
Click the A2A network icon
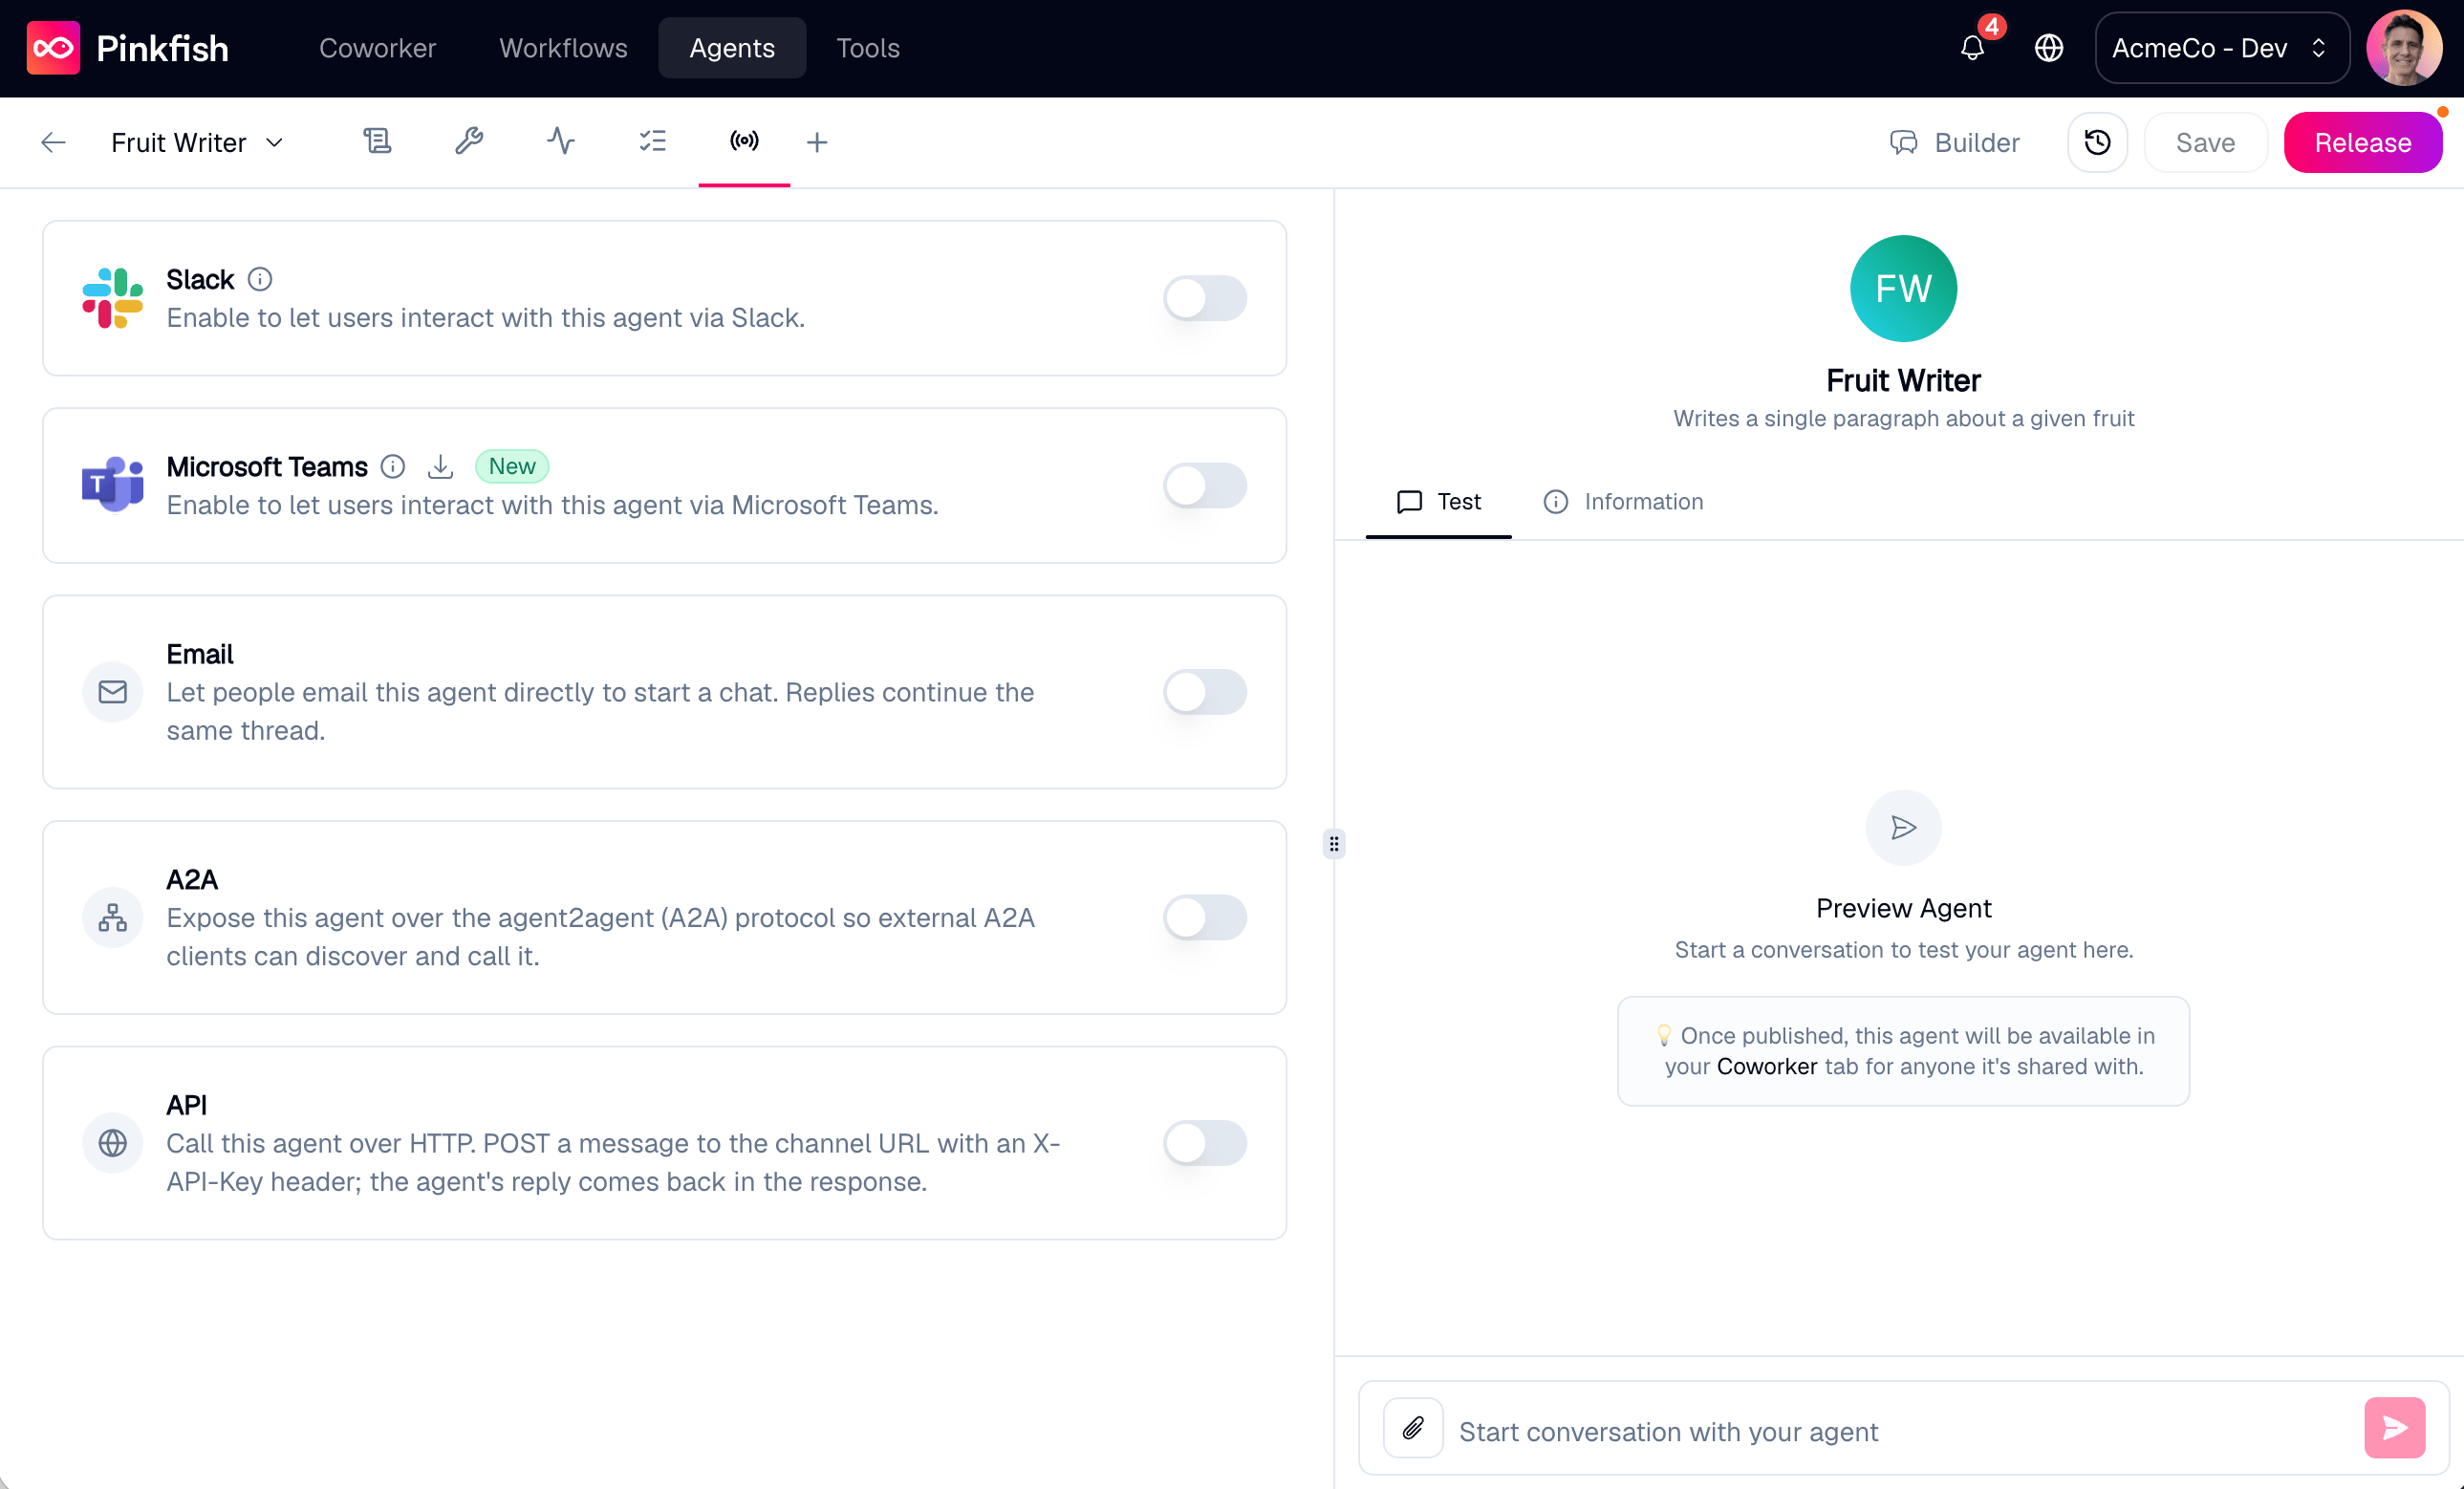tap(113, 917)
